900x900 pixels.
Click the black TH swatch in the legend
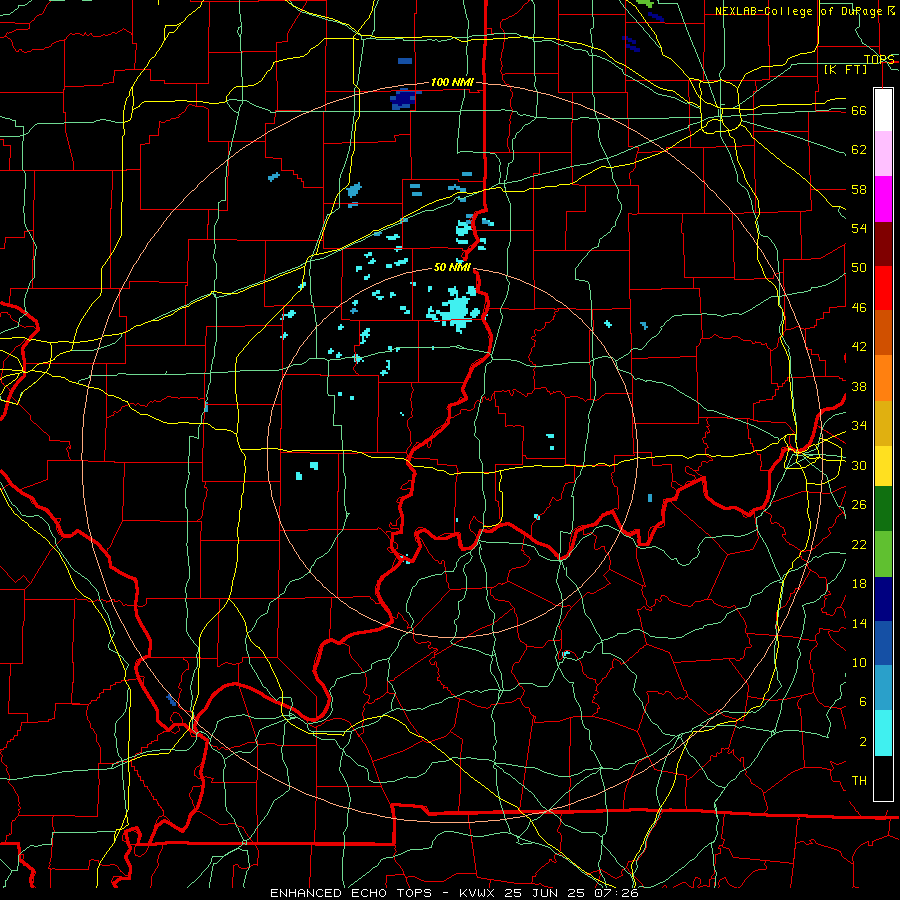883,778
